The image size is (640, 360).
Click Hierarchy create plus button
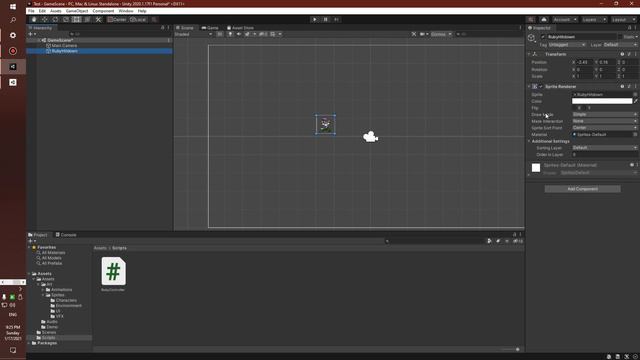30,34
